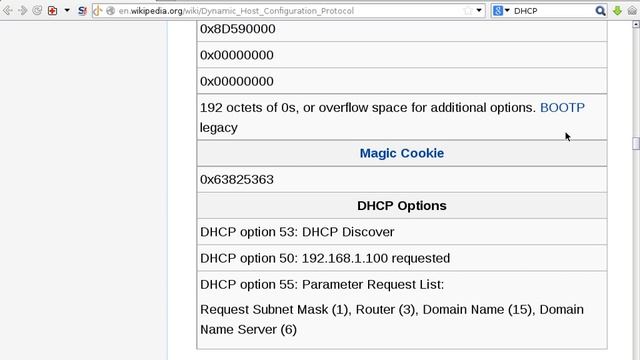The image size is (640, 360).
Task: Go forward with the forward arrow
Action: (x=22, y=11)
